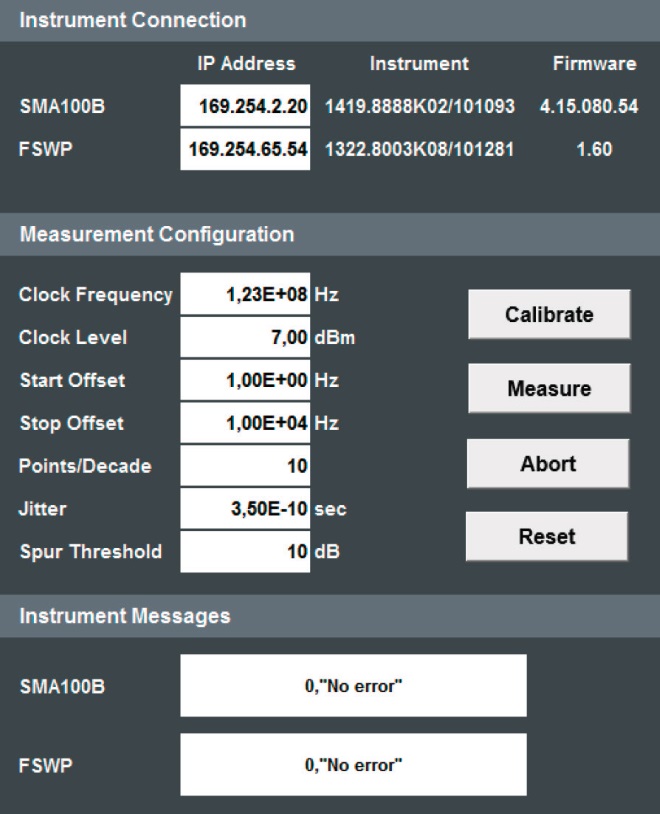Select FSWP instrument ID 1322.8003K08/101281
This screenshot has width=660, height=814.
(x=420, y=150)
